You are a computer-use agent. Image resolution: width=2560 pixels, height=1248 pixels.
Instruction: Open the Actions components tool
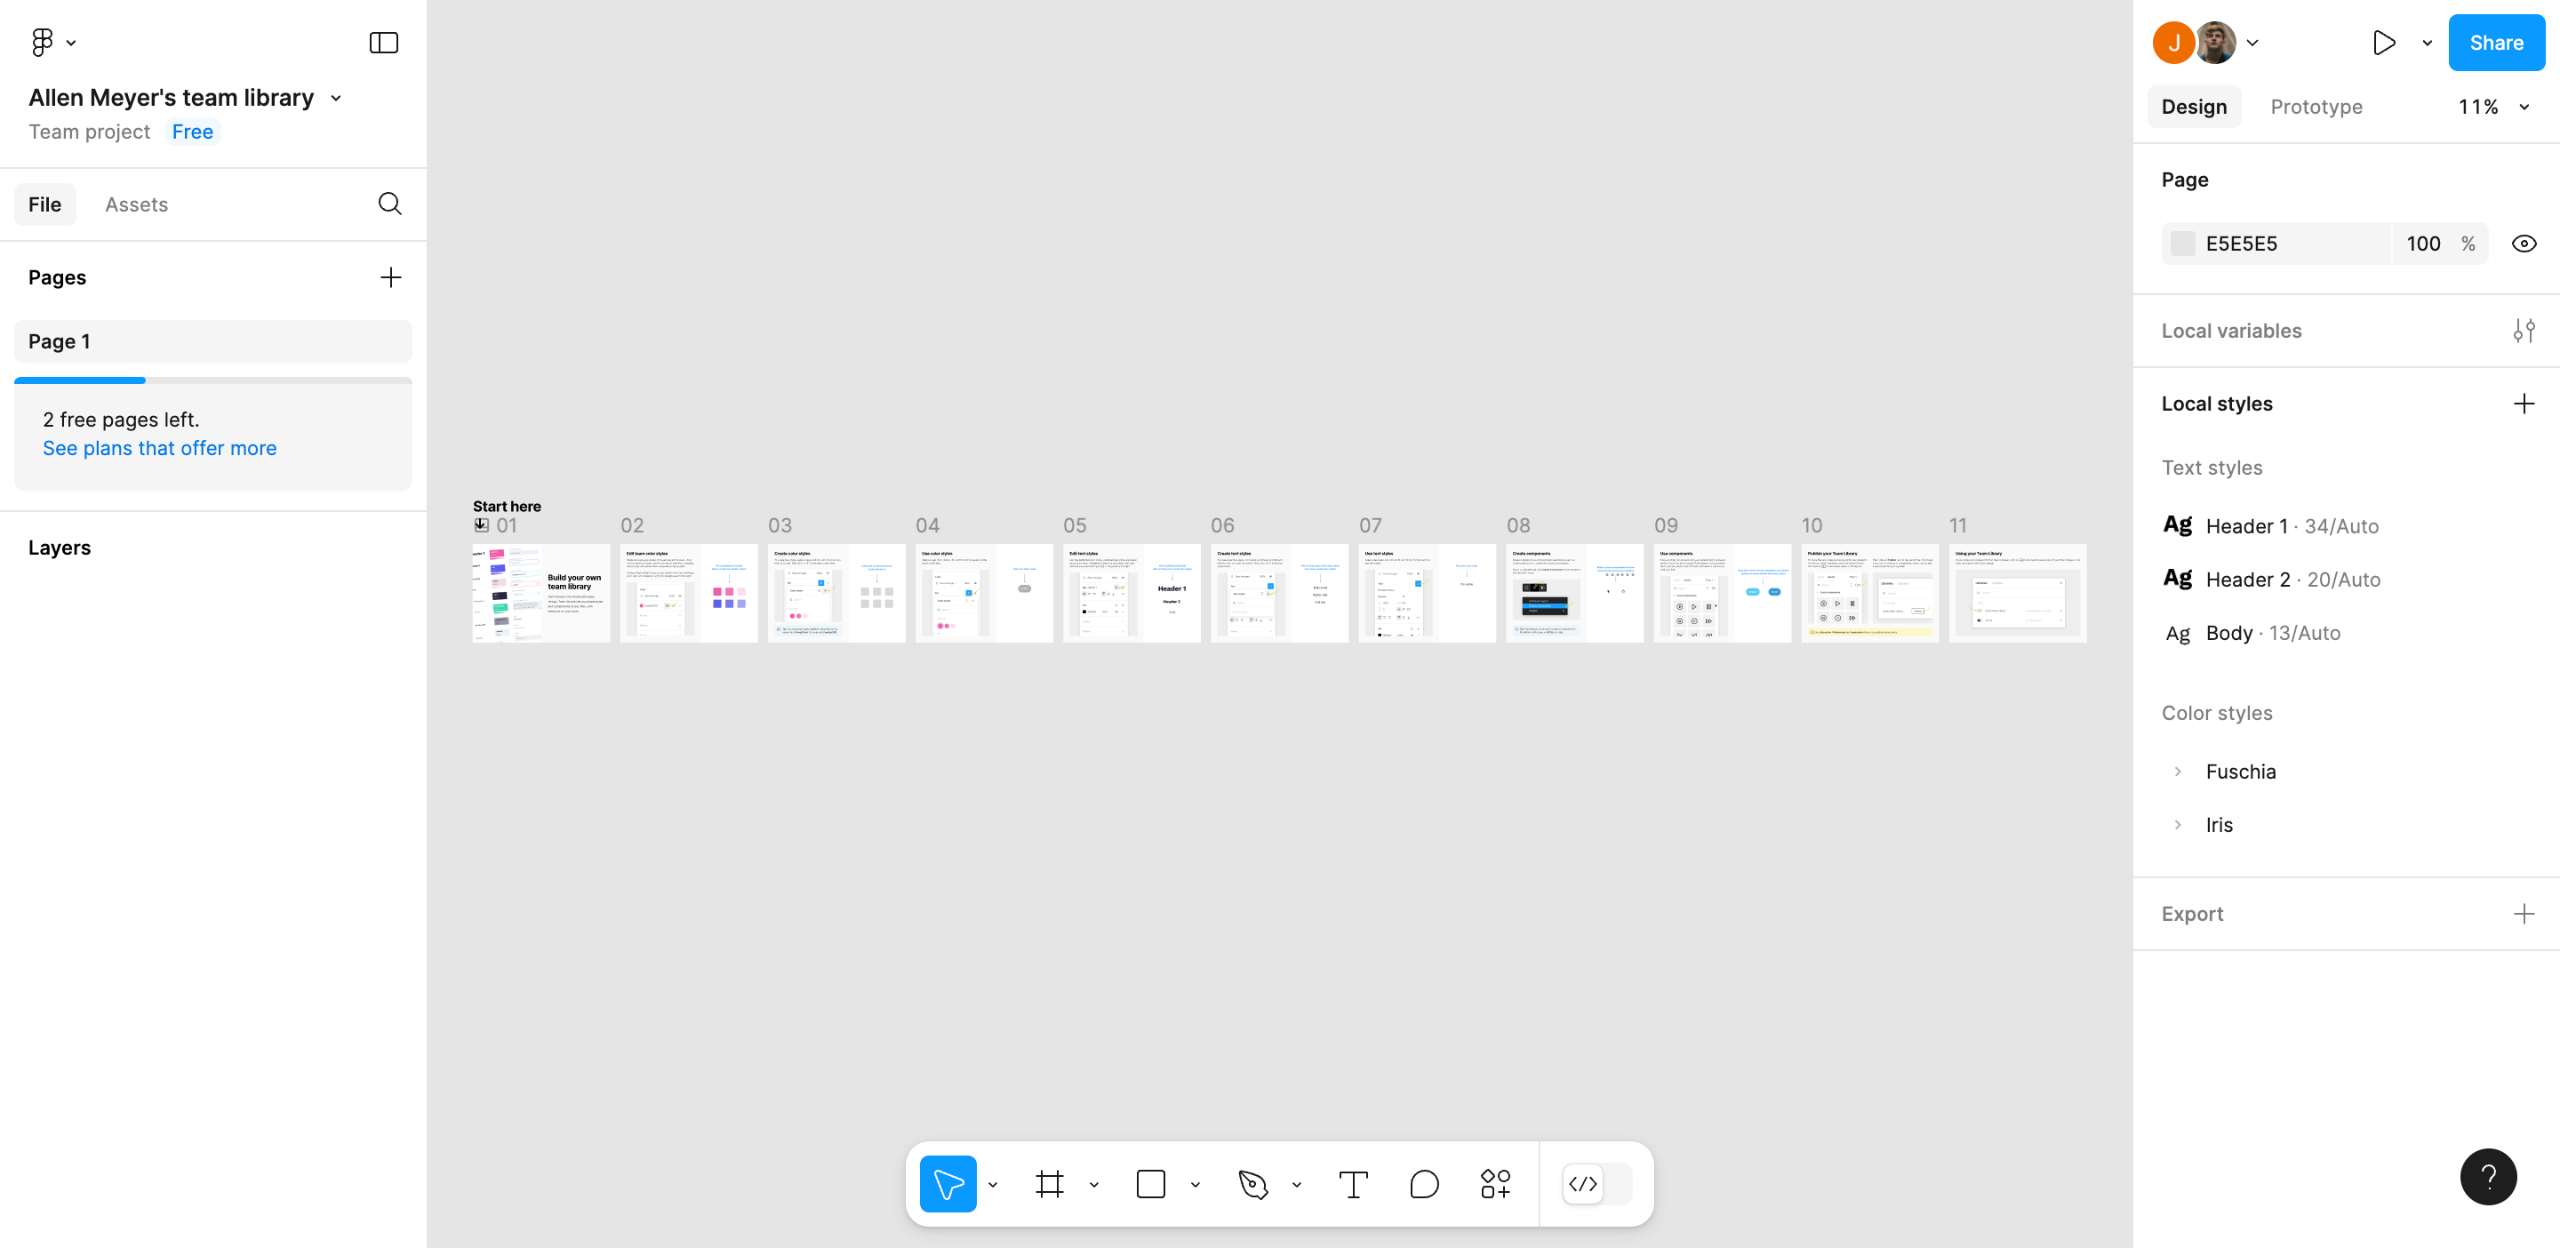click(1495, 1184)
